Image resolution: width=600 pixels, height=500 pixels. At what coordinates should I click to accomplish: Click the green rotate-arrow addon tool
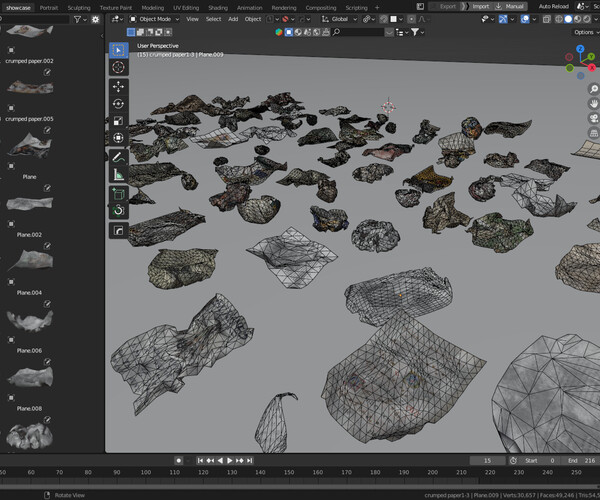point(118,211)
